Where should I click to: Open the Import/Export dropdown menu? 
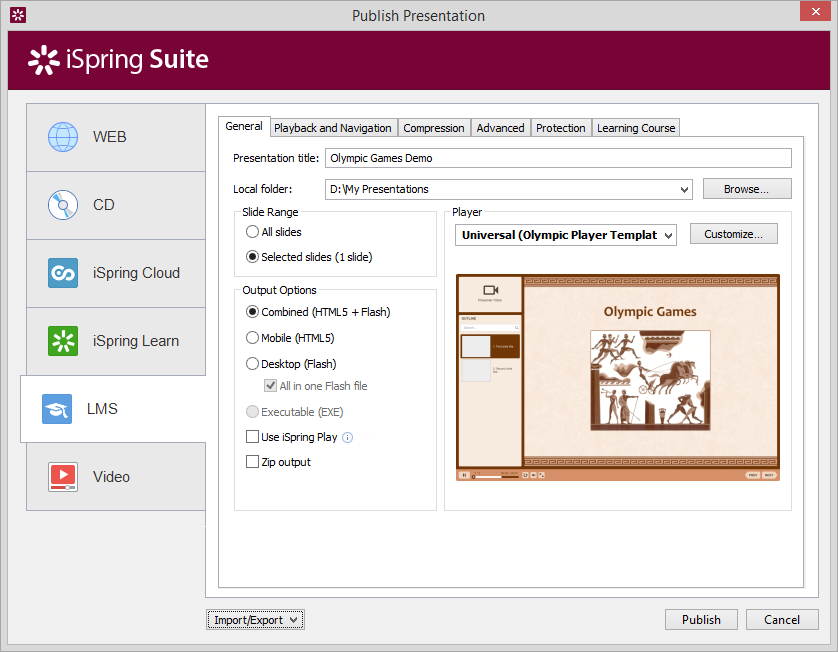255,620
